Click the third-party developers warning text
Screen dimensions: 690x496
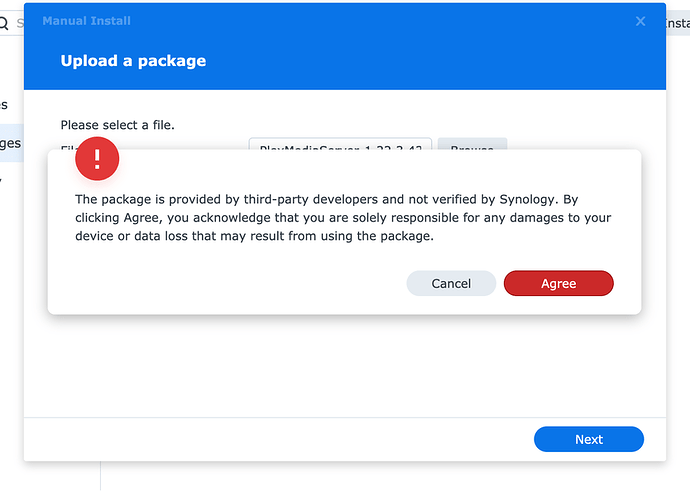(343, 217)
